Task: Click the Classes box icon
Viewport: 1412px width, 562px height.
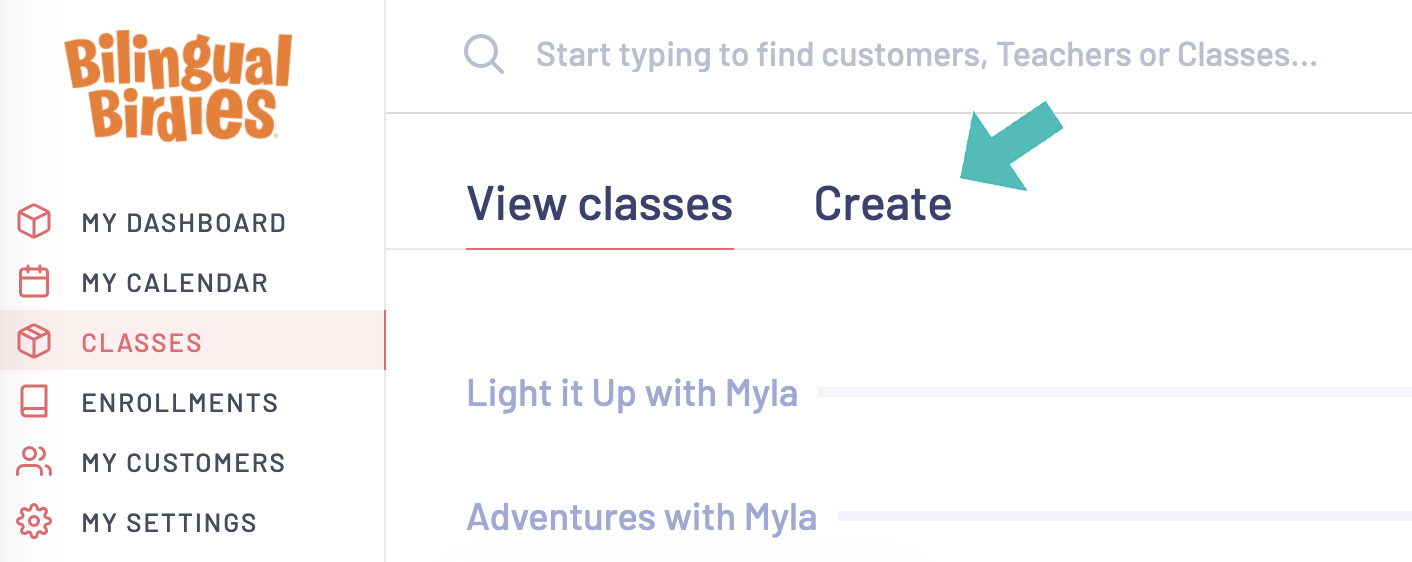Action: (34, 342)
